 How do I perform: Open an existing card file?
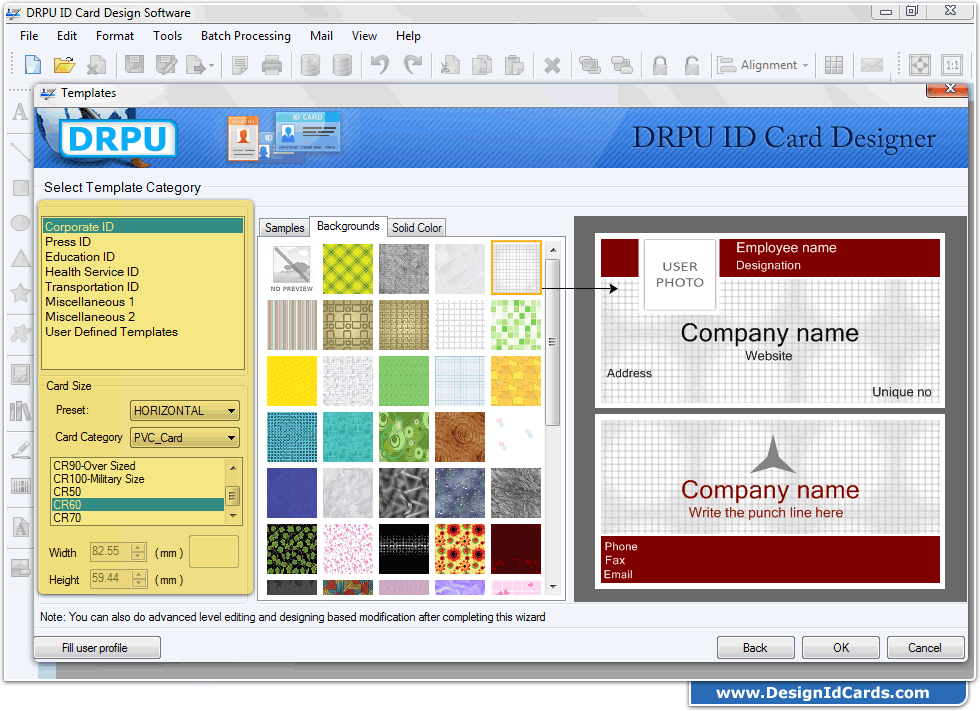pyautogui.click(x=65, y=64)
